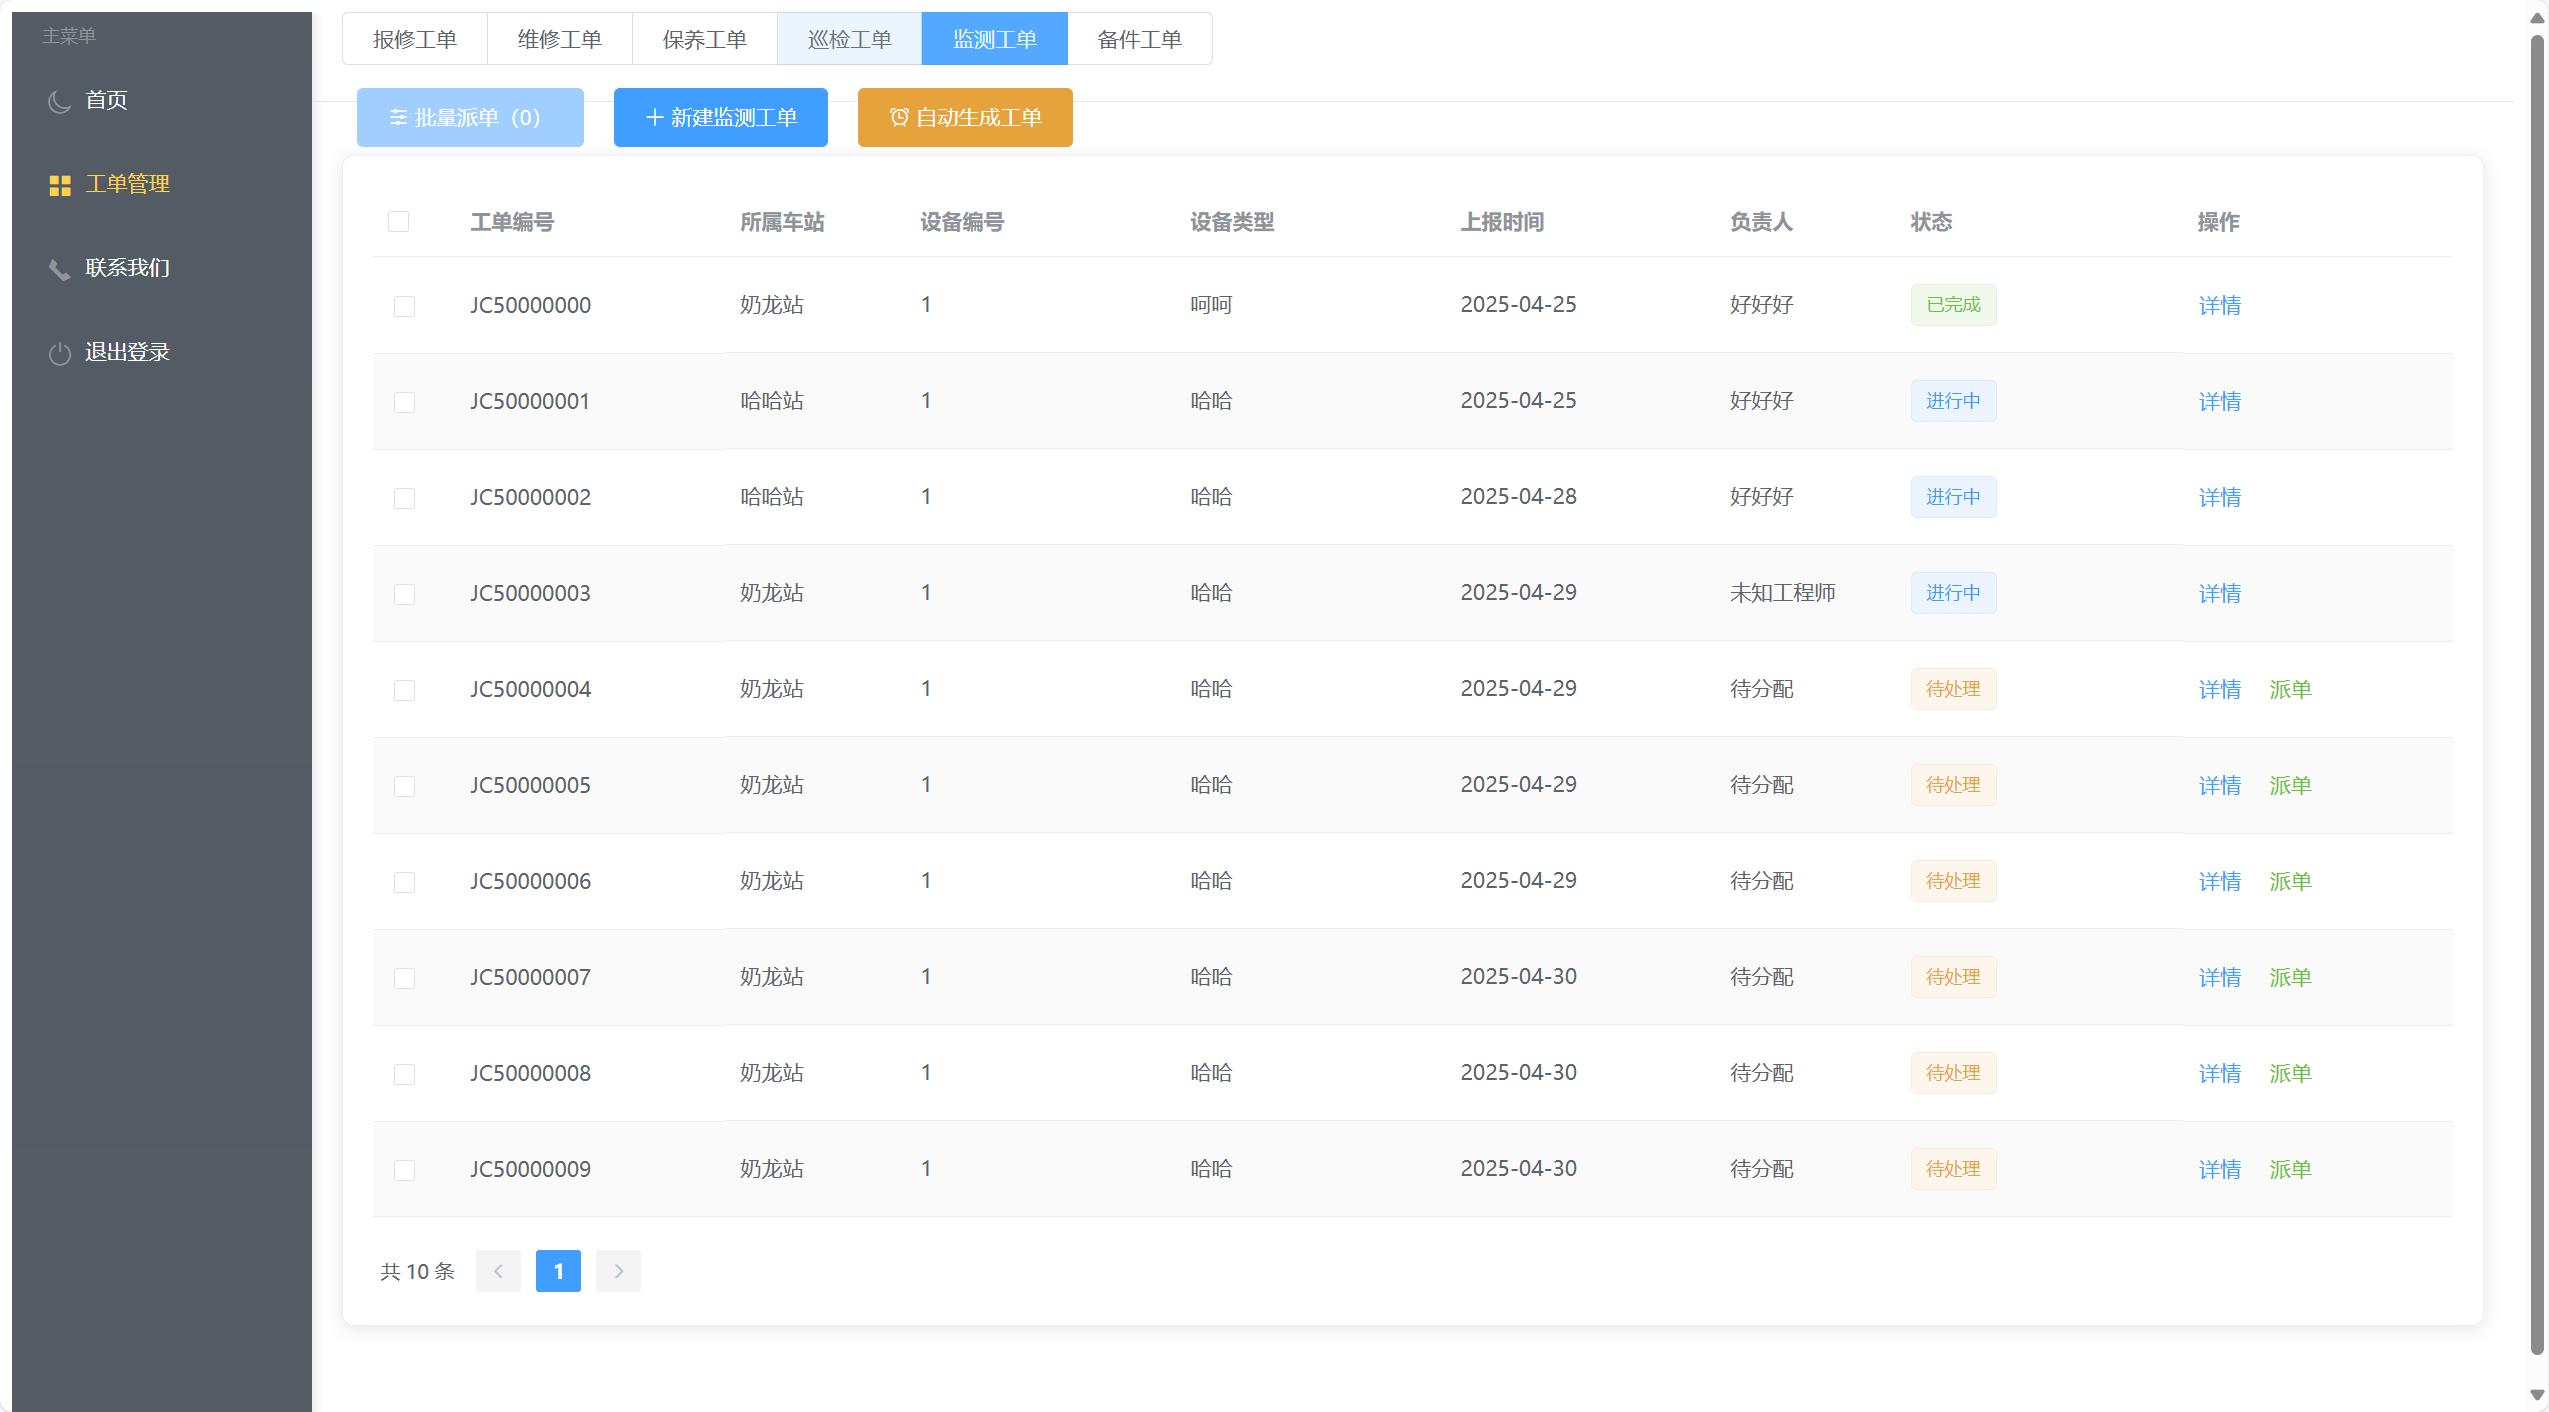Click the moon icon beside 首页
Screen dimensions: 2549x1412
(60, 101)
